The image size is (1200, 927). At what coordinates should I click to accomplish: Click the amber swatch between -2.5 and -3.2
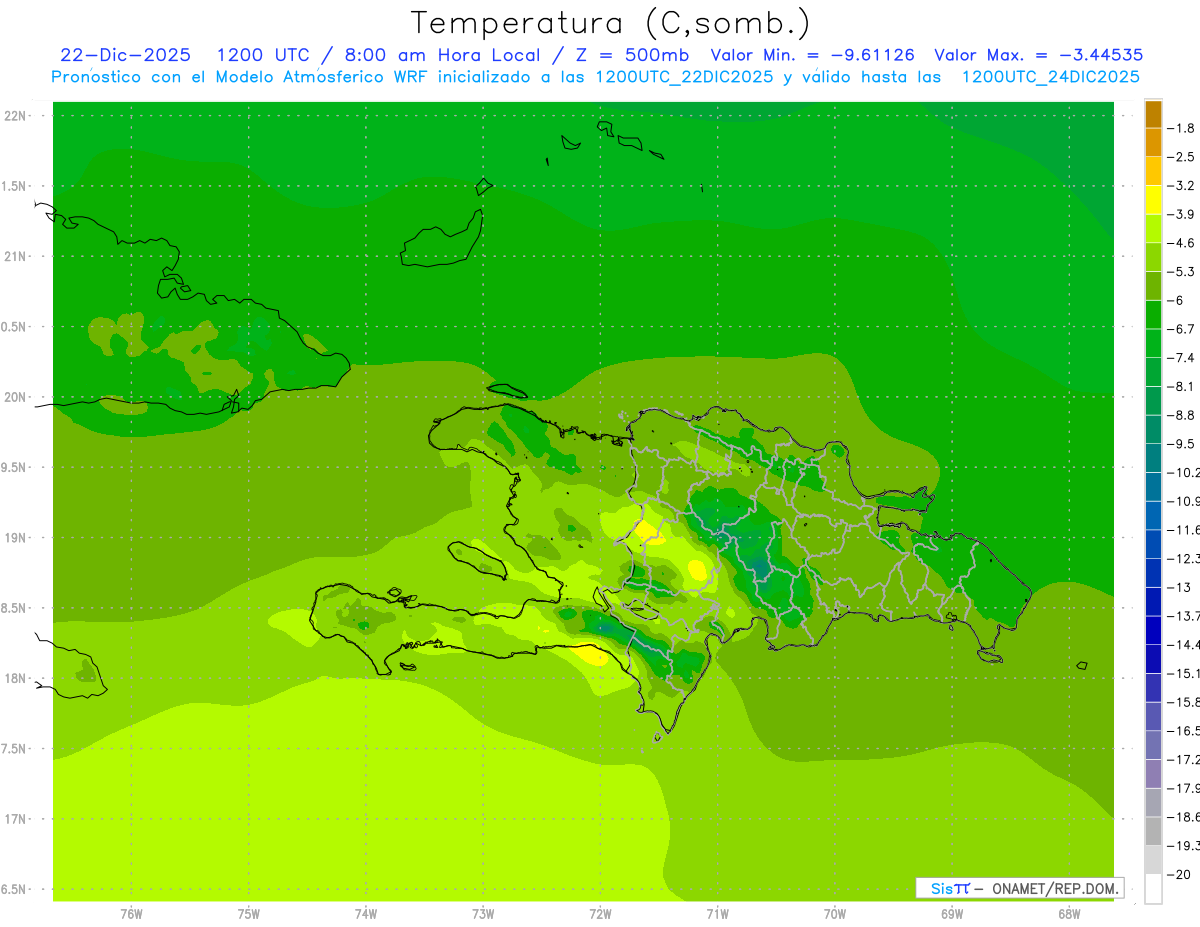point(1154,171)
